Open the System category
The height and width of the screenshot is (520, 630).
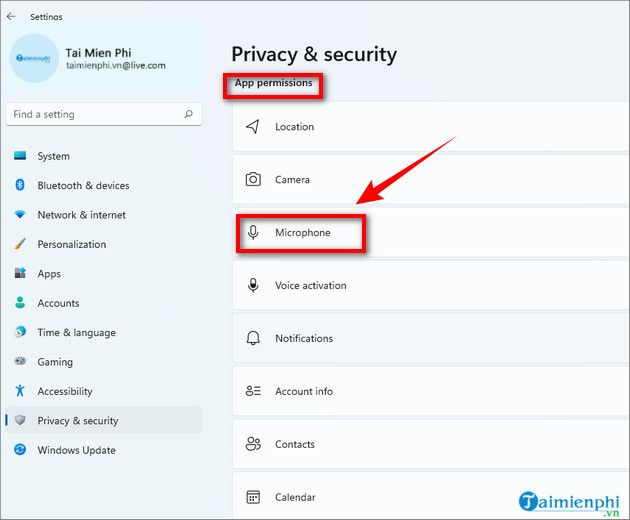[104, 156]
